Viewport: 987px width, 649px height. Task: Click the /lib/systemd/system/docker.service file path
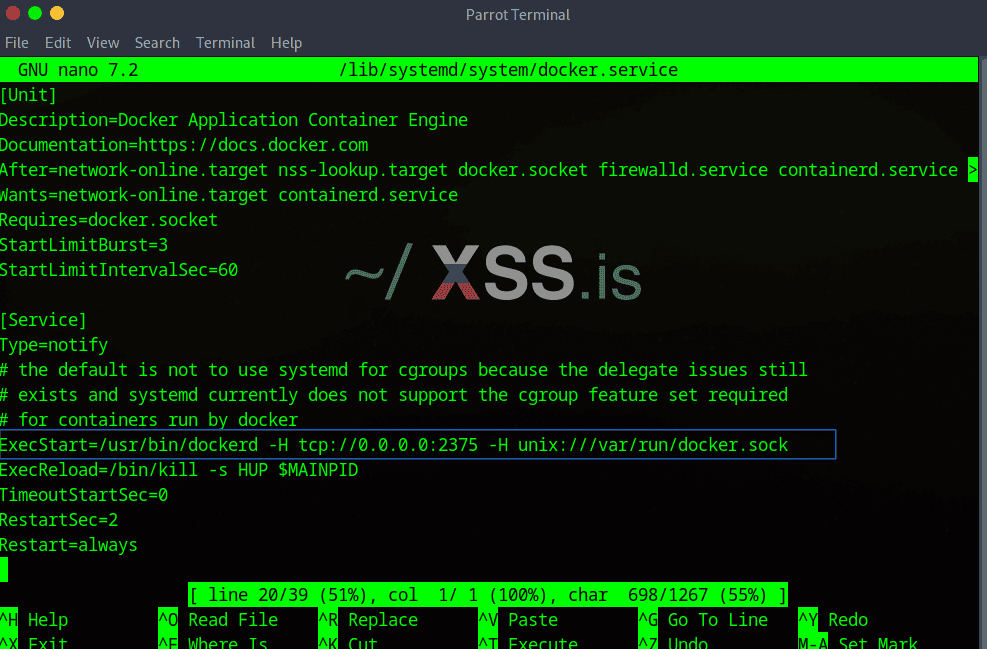click(508, 70)
